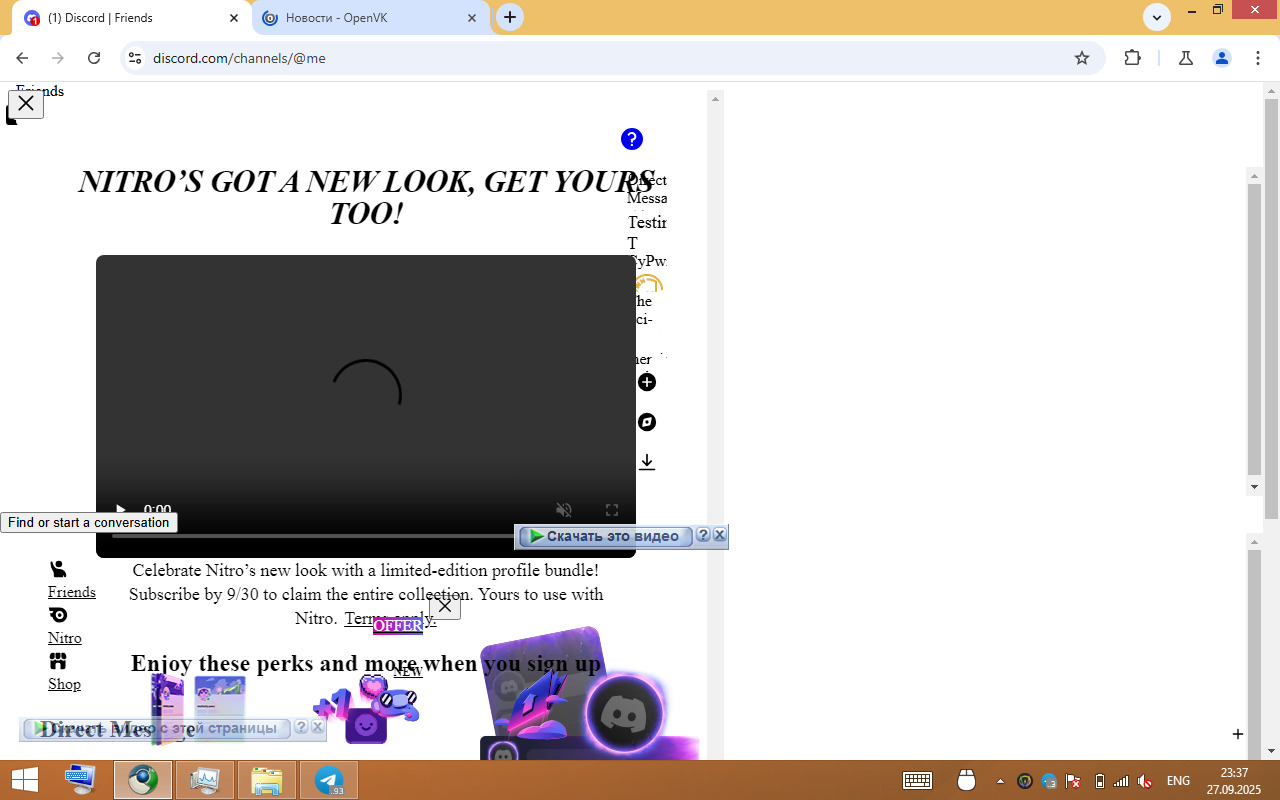Click the Download Apps arrow icon
Image resolution: width=1280 pixels, height=800 pixels.
(647, 461)
